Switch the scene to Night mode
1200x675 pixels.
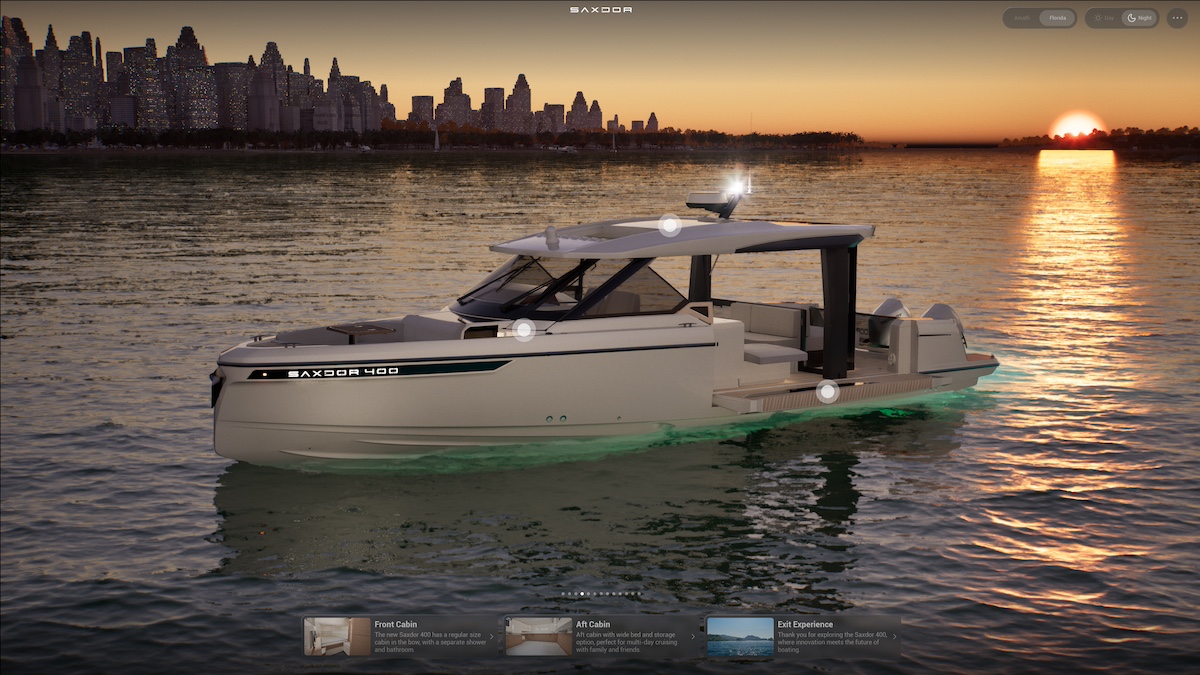1139,18
